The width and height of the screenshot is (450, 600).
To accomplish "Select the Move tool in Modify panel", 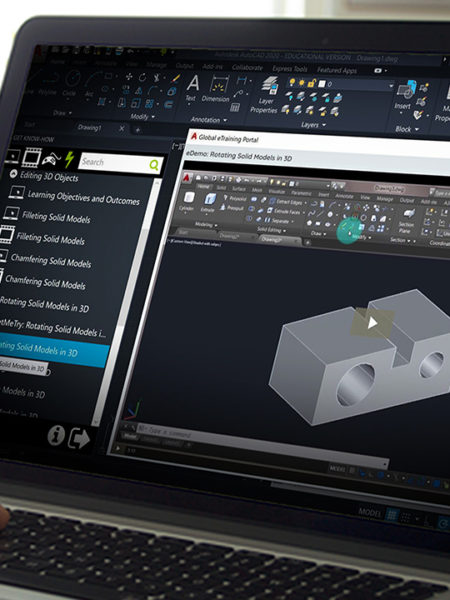I will click(129, 77).
